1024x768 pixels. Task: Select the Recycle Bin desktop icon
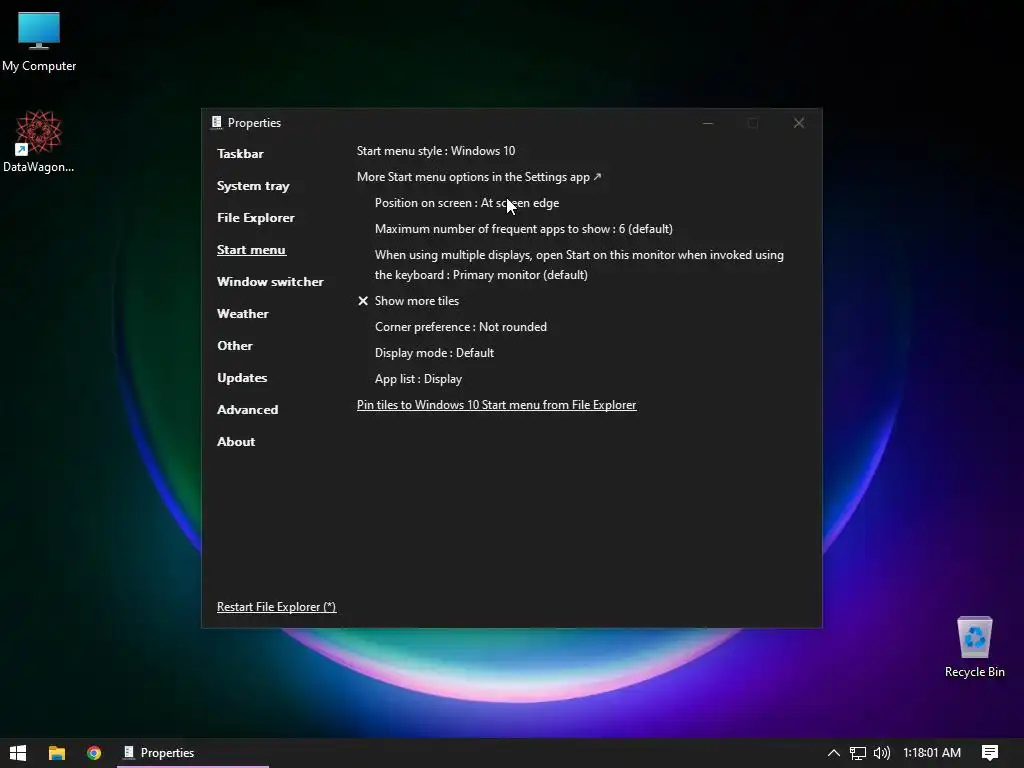click(x=974, y=647)
